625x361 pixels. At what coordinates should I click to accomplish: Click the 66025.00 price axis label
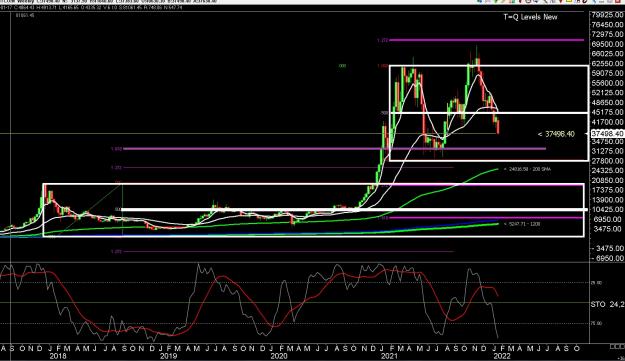(x=607, y=54)
